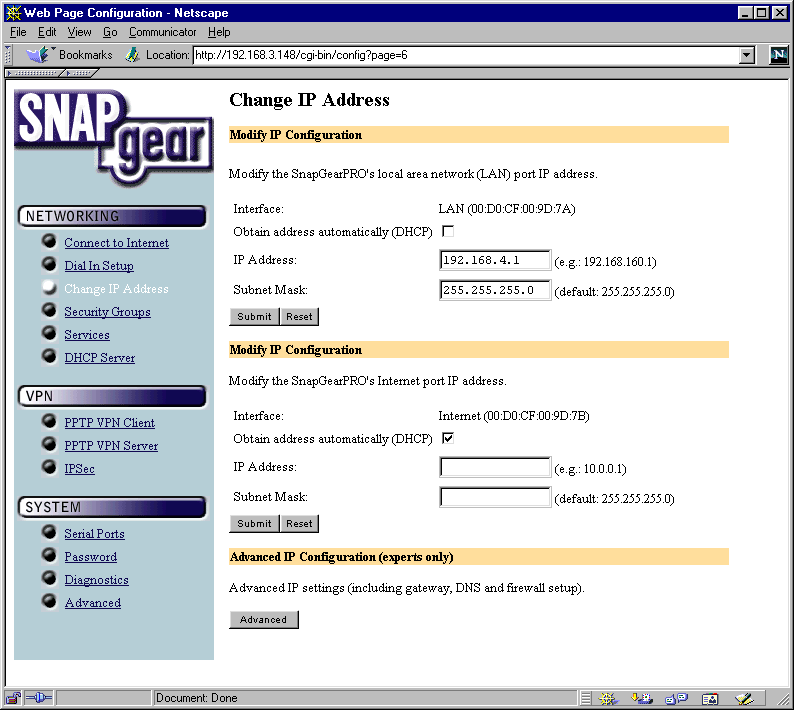This screenshot has width=794, height=710.
Task: Click the Bookmarks icon in the toolbar
Action: coord(38,54)
